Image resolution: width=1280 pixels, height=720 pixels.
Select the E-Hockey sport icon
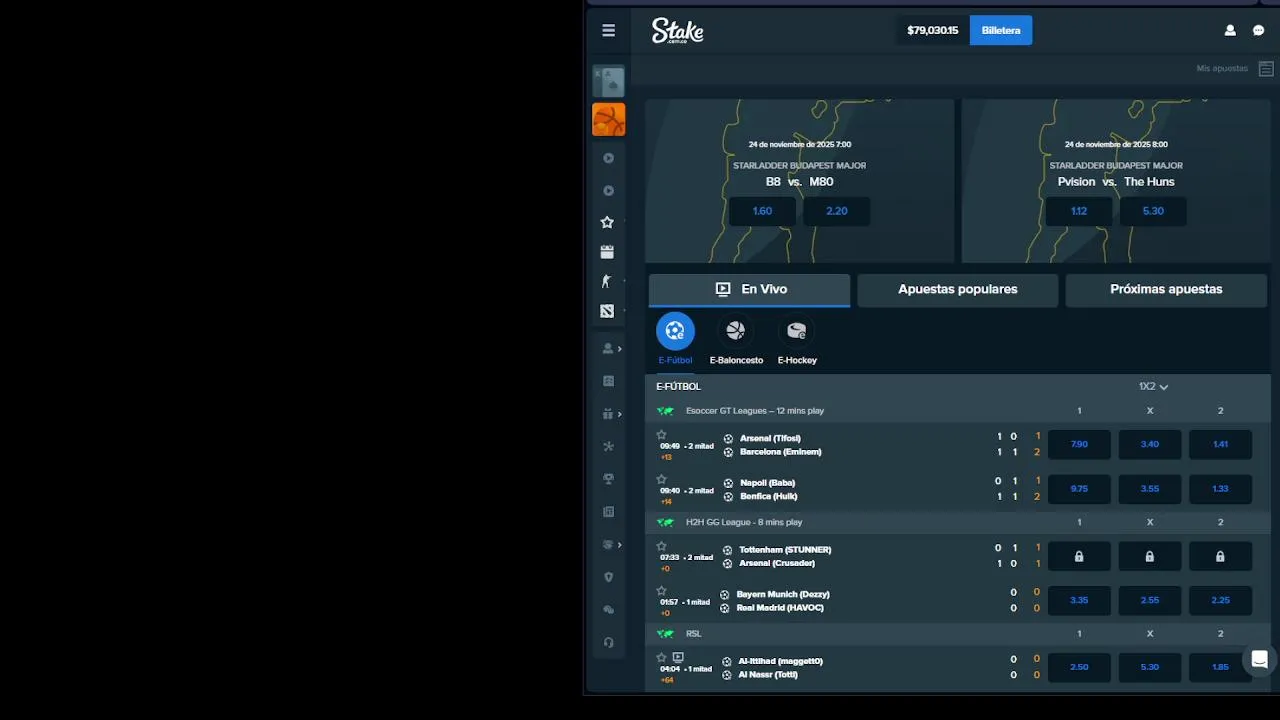pos(797,331)
